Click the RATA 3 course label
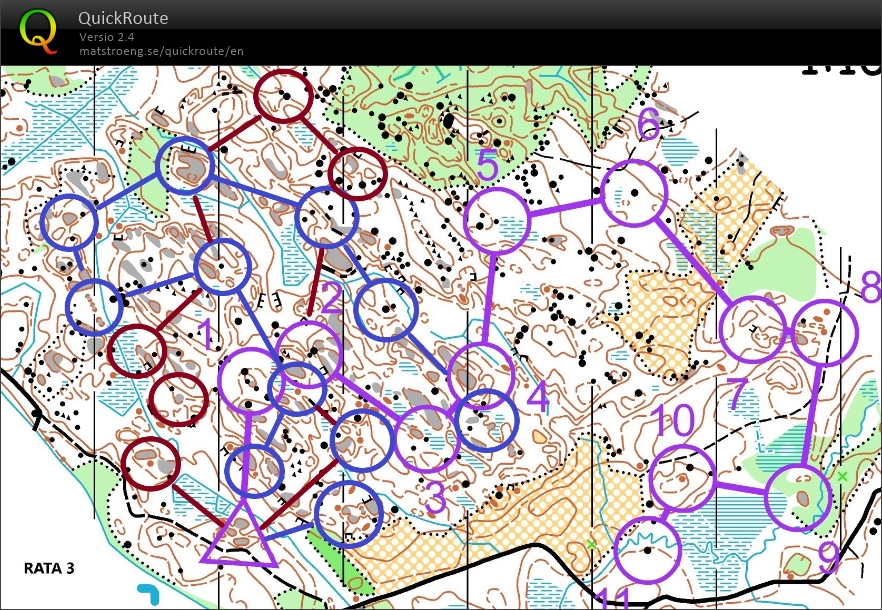 50,569
